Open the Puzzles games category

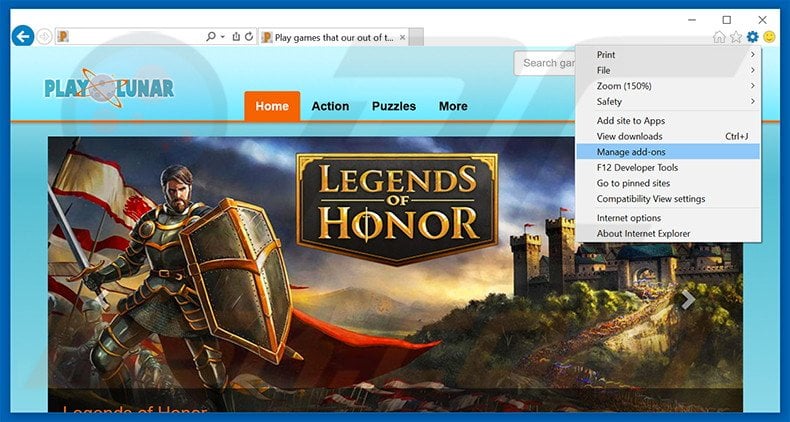[x=394, y=106]
